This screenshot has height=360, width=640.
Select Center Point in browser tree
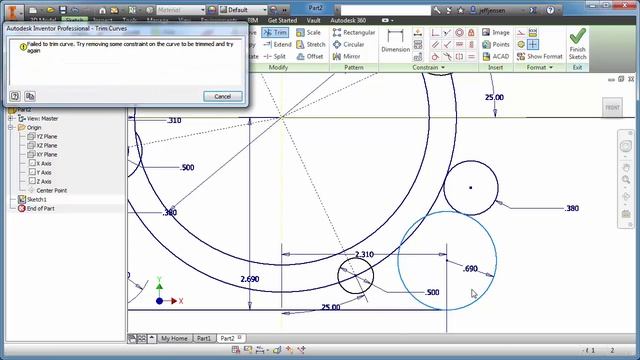47,190
